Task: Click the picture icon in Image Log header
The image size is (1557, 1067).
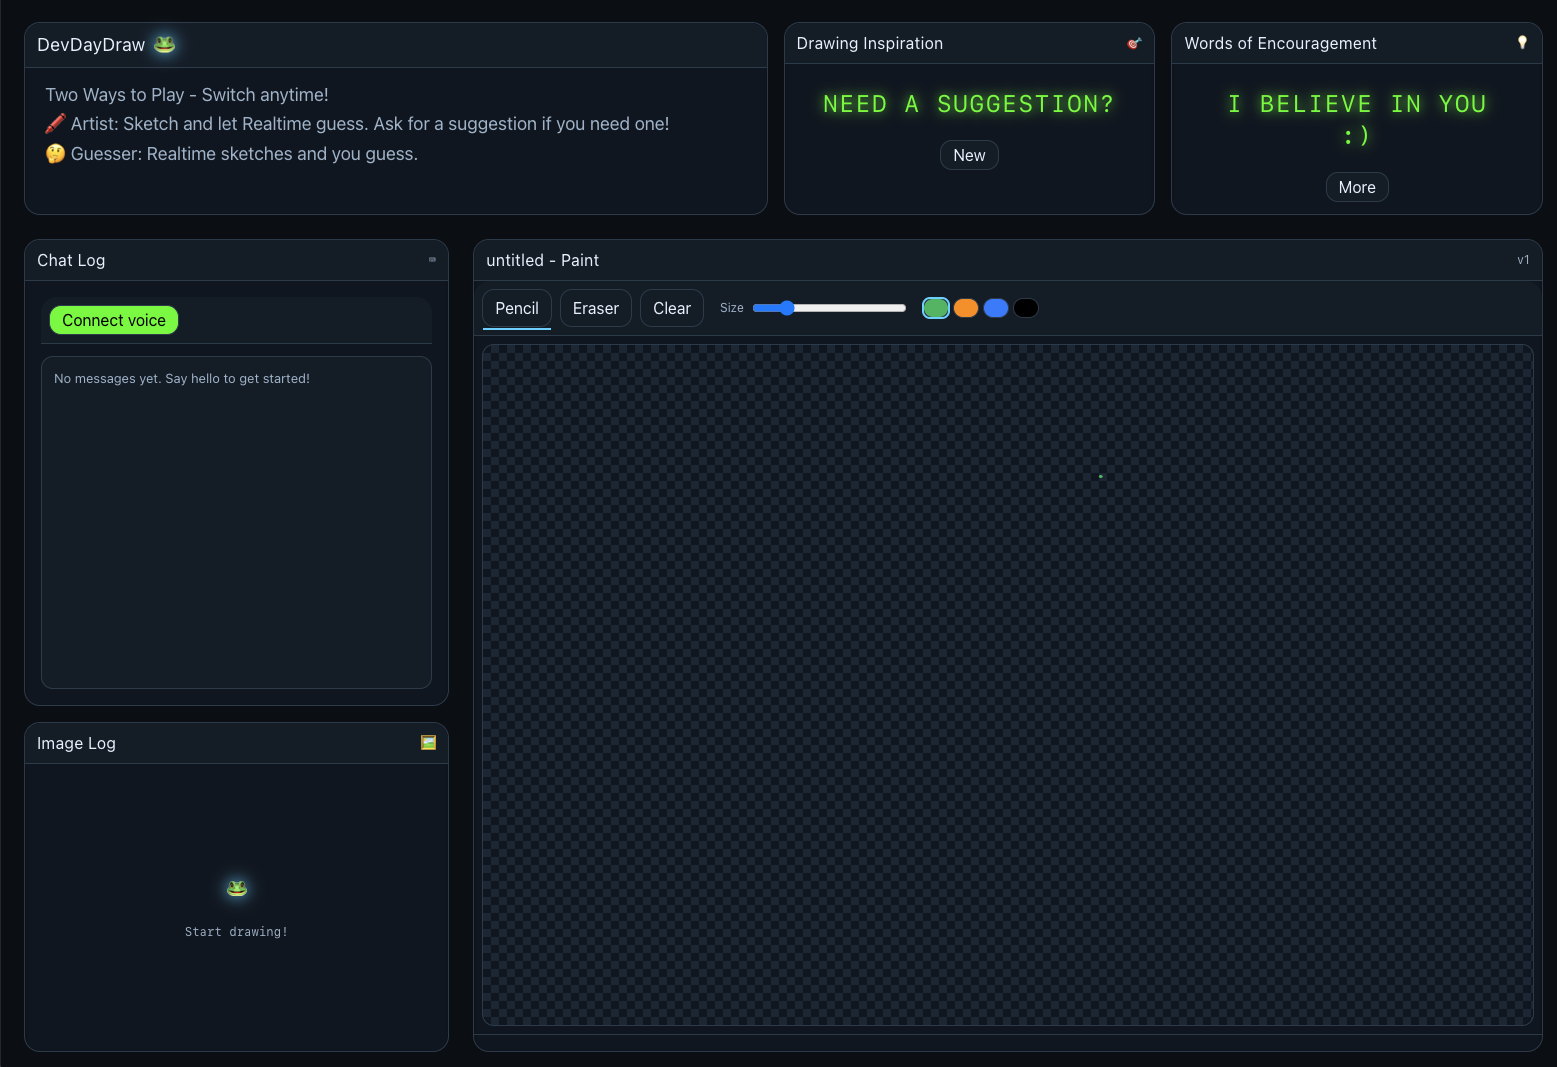Action: point(428,743)
